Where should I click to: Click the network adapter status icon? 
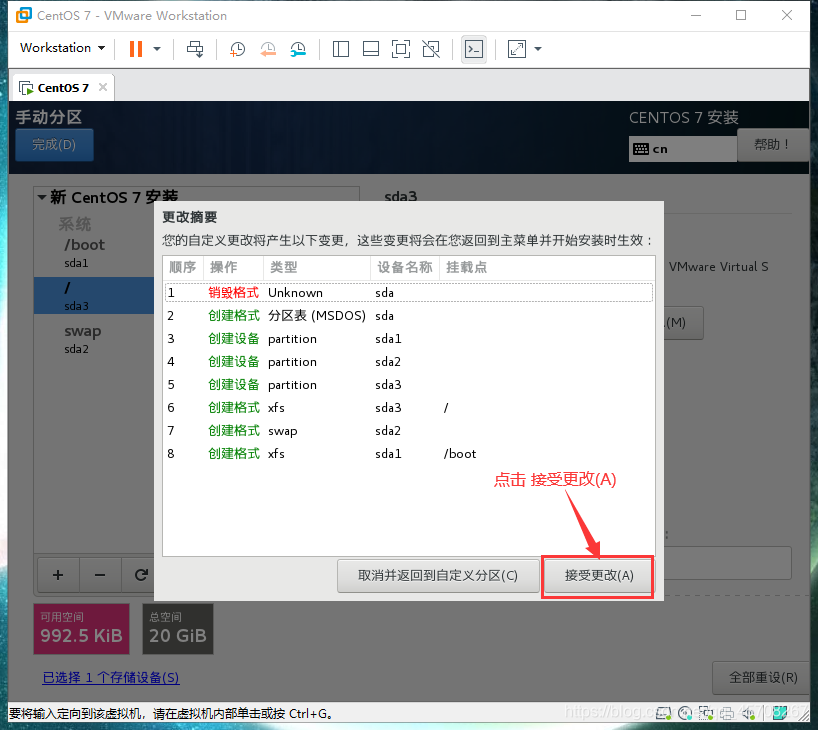coord(706,713)
